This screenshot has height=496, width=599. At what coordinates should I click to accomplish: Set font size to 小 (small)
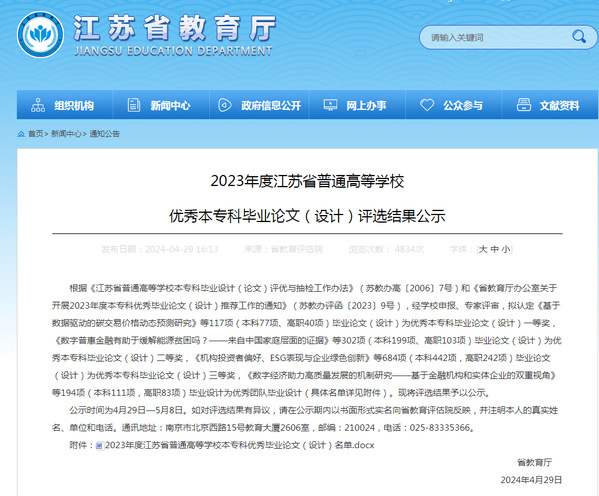point(506,249)
